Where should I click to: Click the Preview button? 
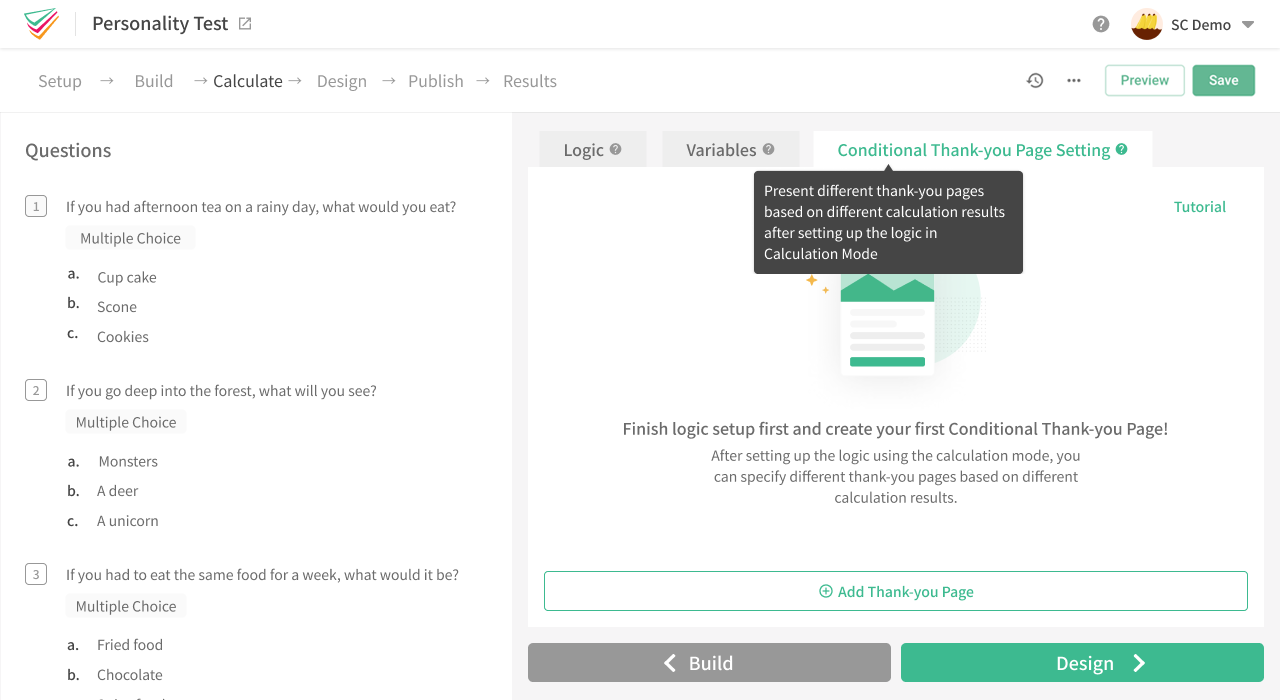(x=1144, y=80)
